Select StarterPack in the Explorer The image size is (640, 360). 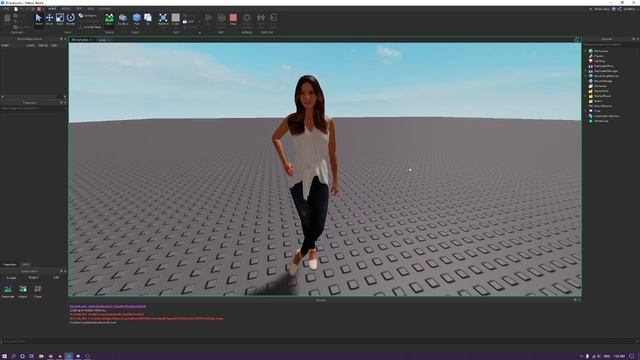click(x=601, y=91)
